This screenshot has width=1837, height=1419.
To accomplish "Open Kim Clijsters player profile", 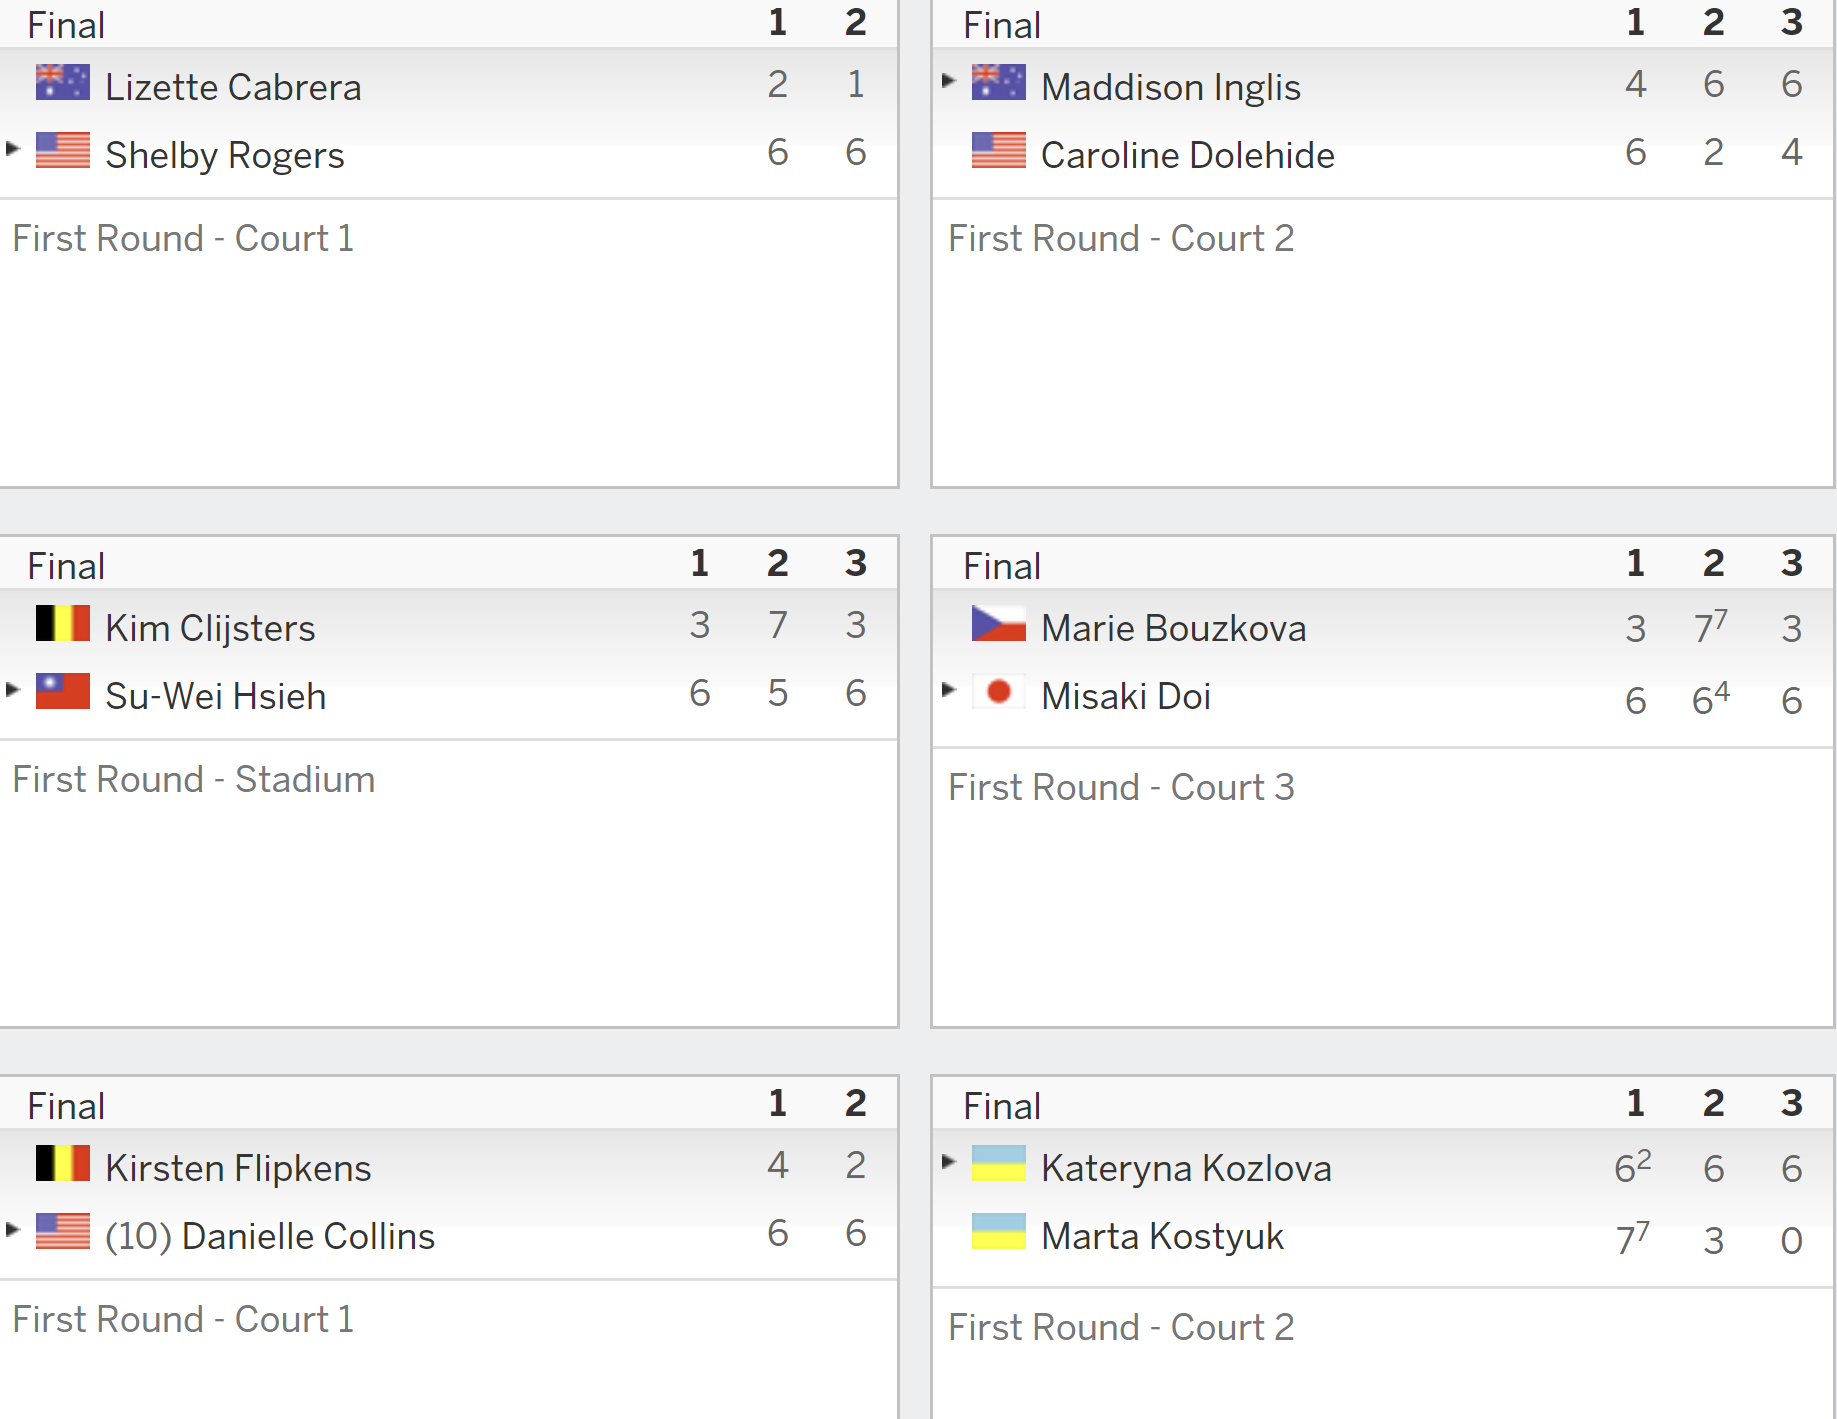I will click(210, 628).
